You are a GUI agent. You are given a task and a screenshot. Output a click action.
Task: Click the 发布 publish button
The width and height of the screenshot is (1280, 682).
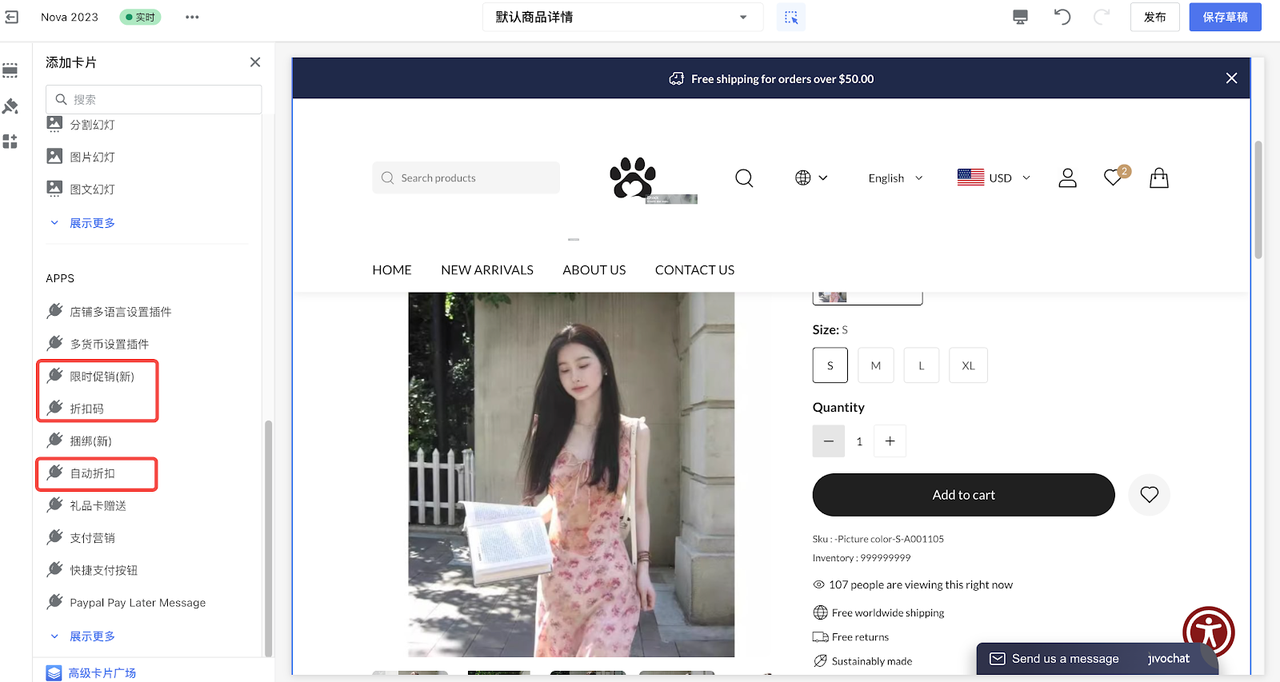1155,16
